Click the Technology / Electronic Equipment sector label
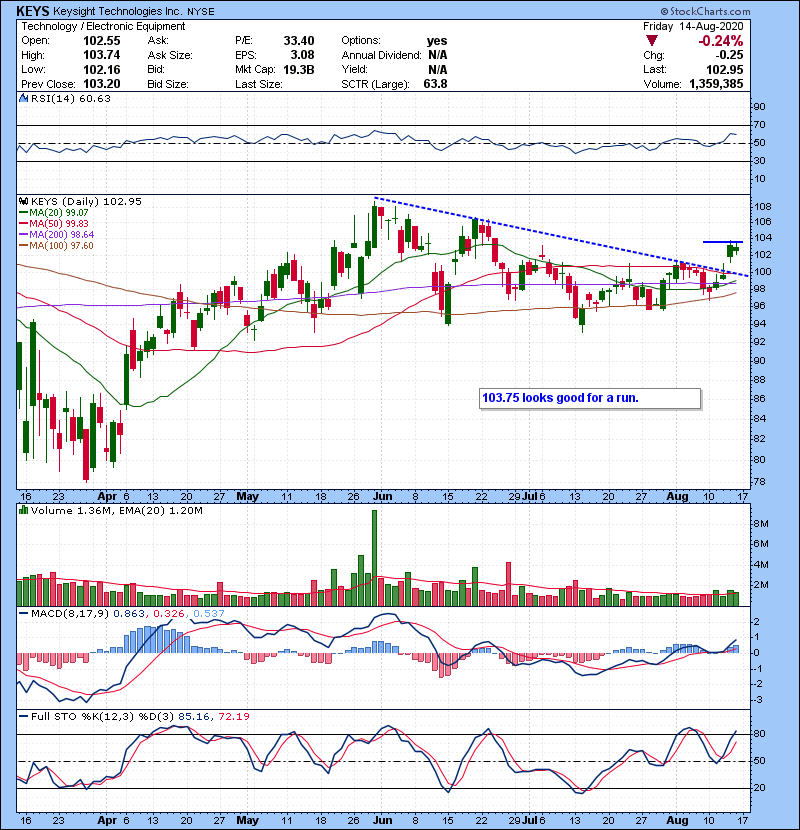 [103, 26]
